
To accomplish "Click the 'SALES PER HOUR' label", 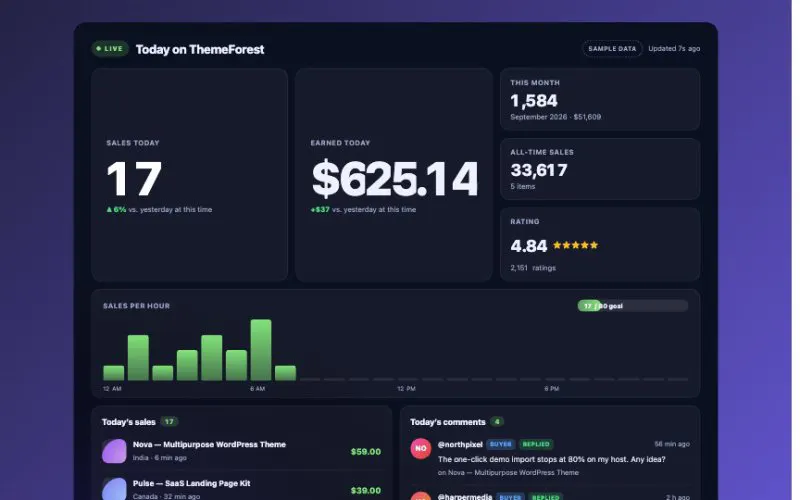I will coord(136,306).
